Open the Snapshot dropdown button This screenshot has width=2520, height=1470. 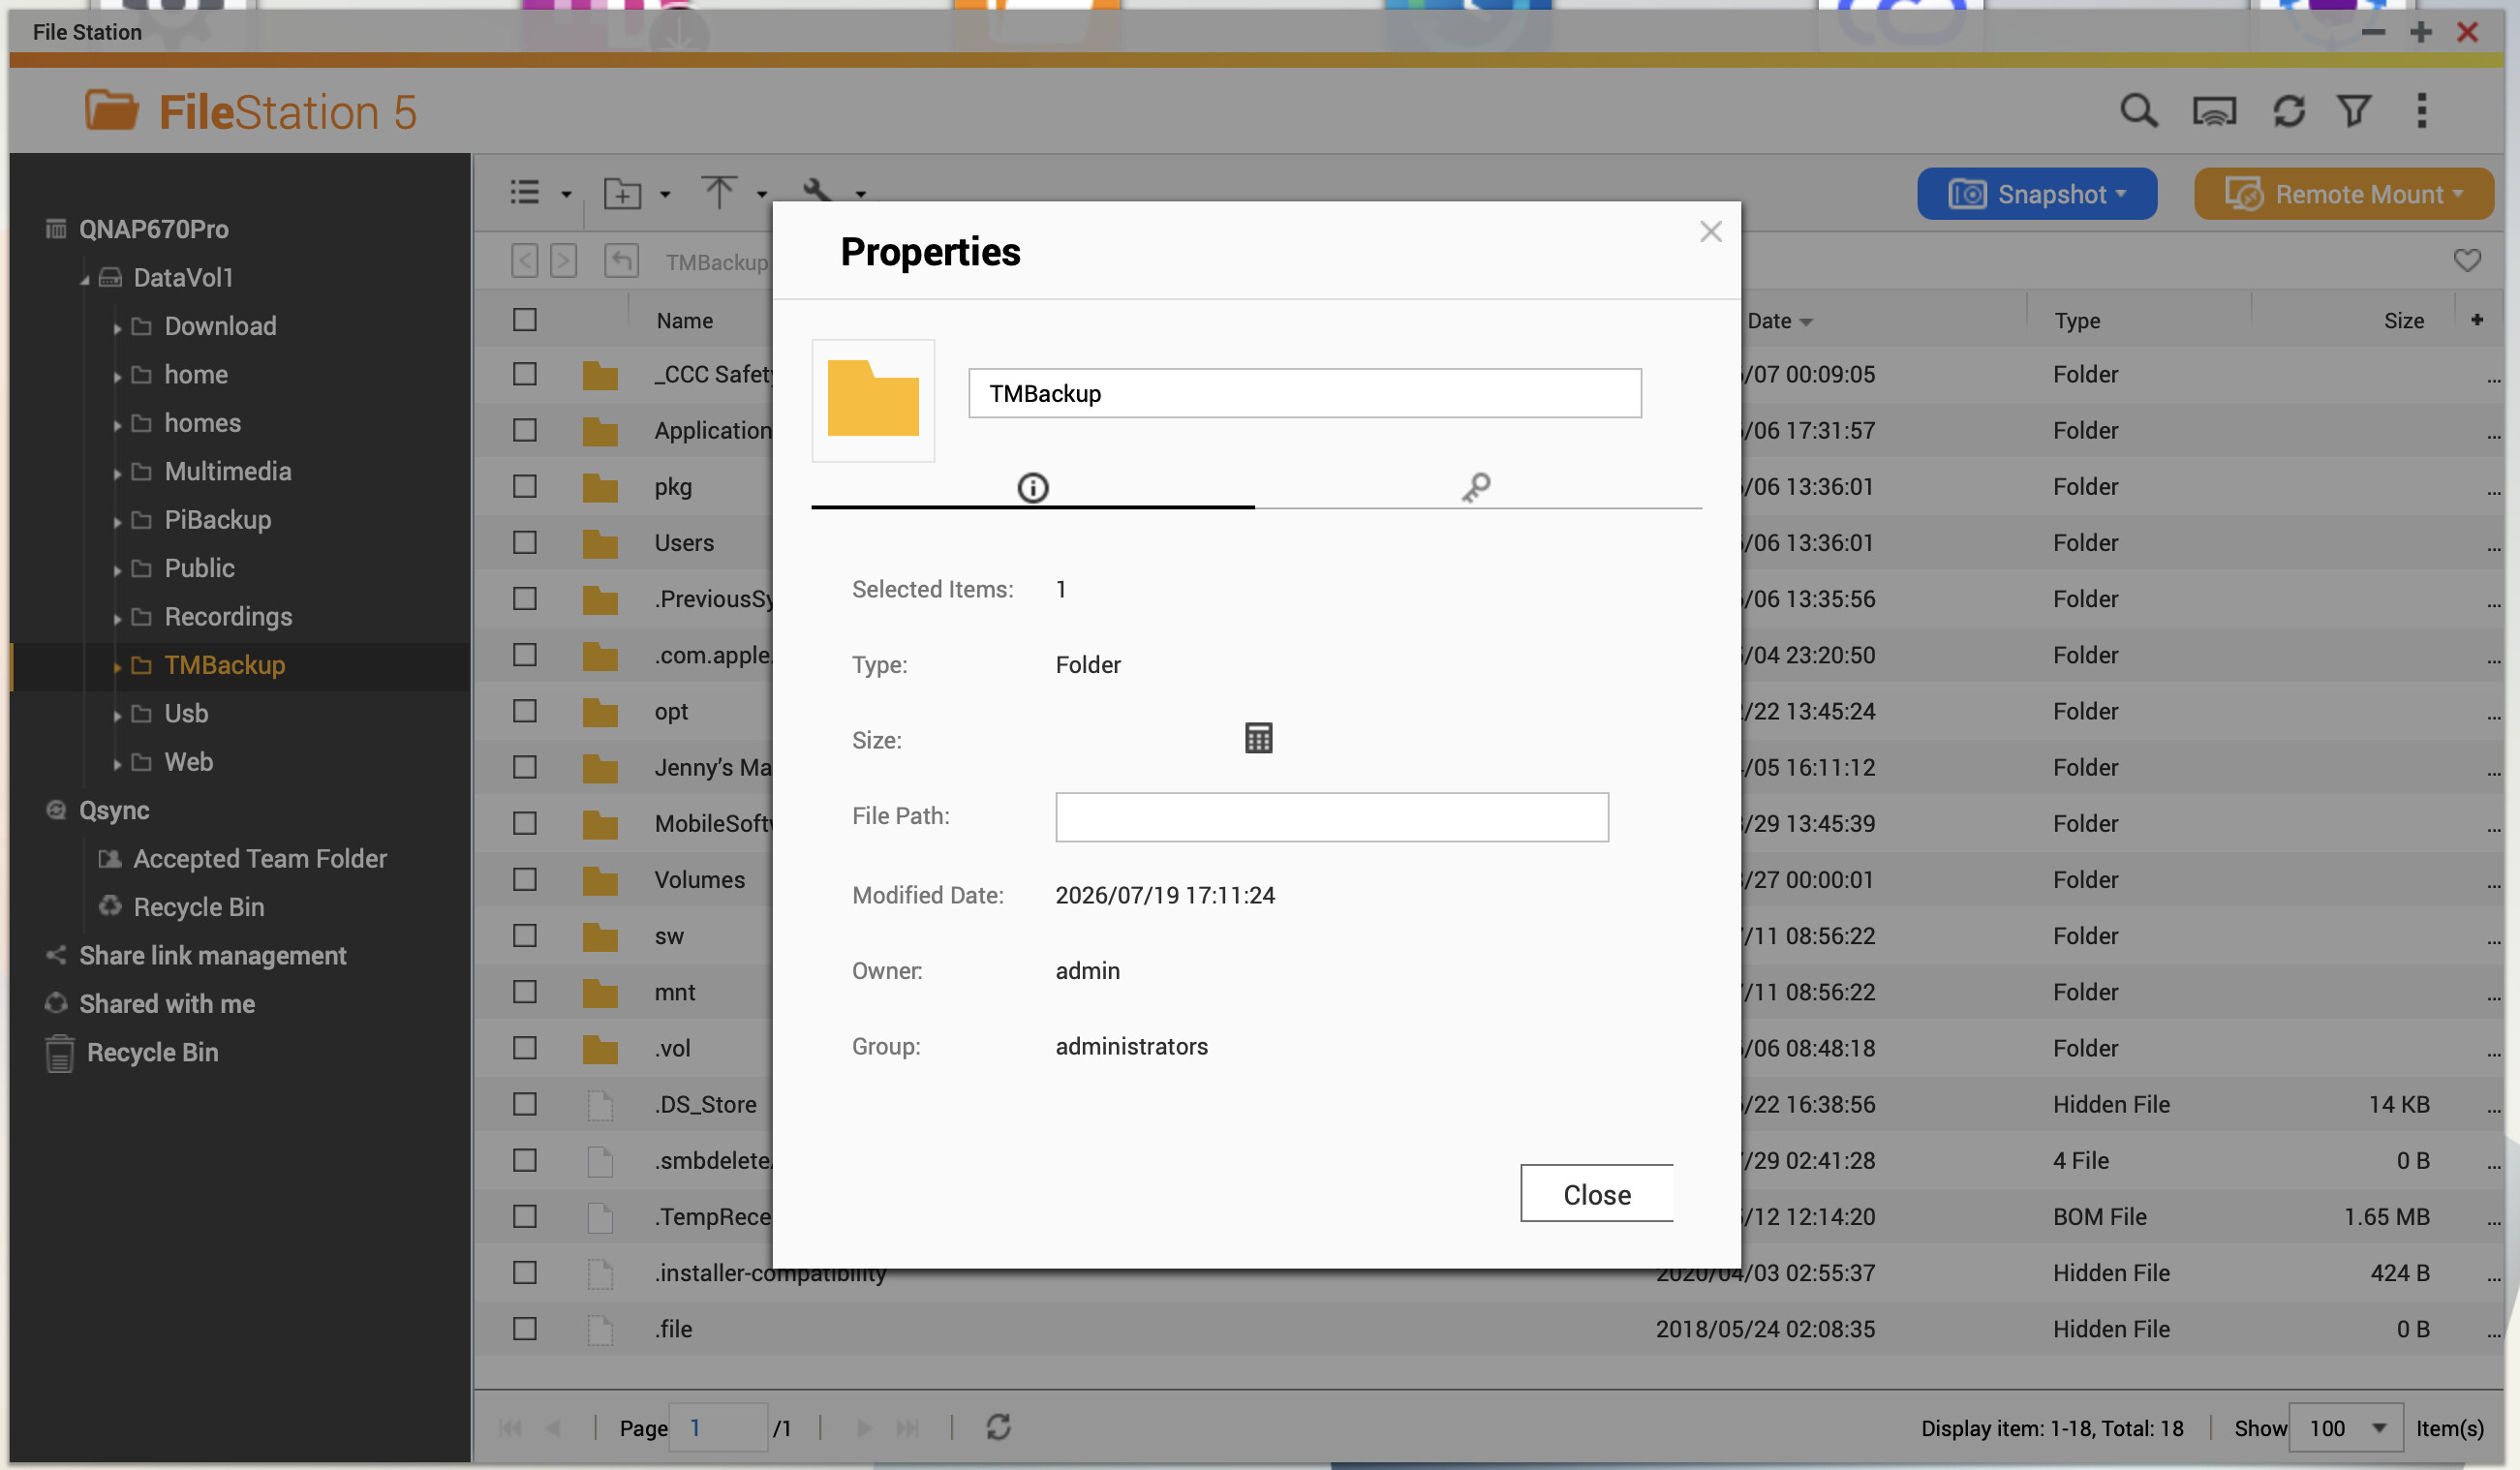[2036, 193]
